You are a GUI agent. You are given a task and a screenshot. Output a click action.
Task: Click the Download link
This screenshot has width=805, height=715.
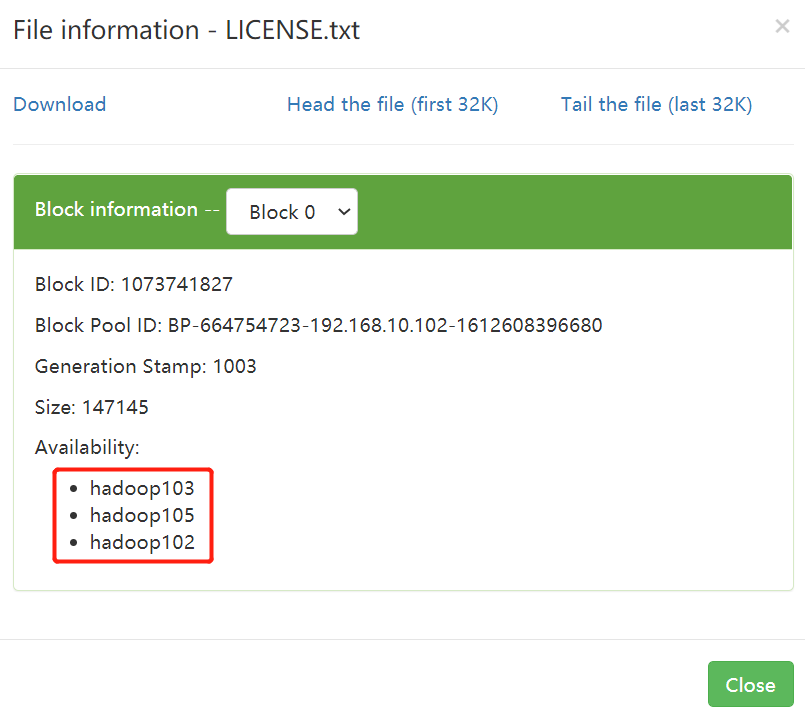click(59, 104)
